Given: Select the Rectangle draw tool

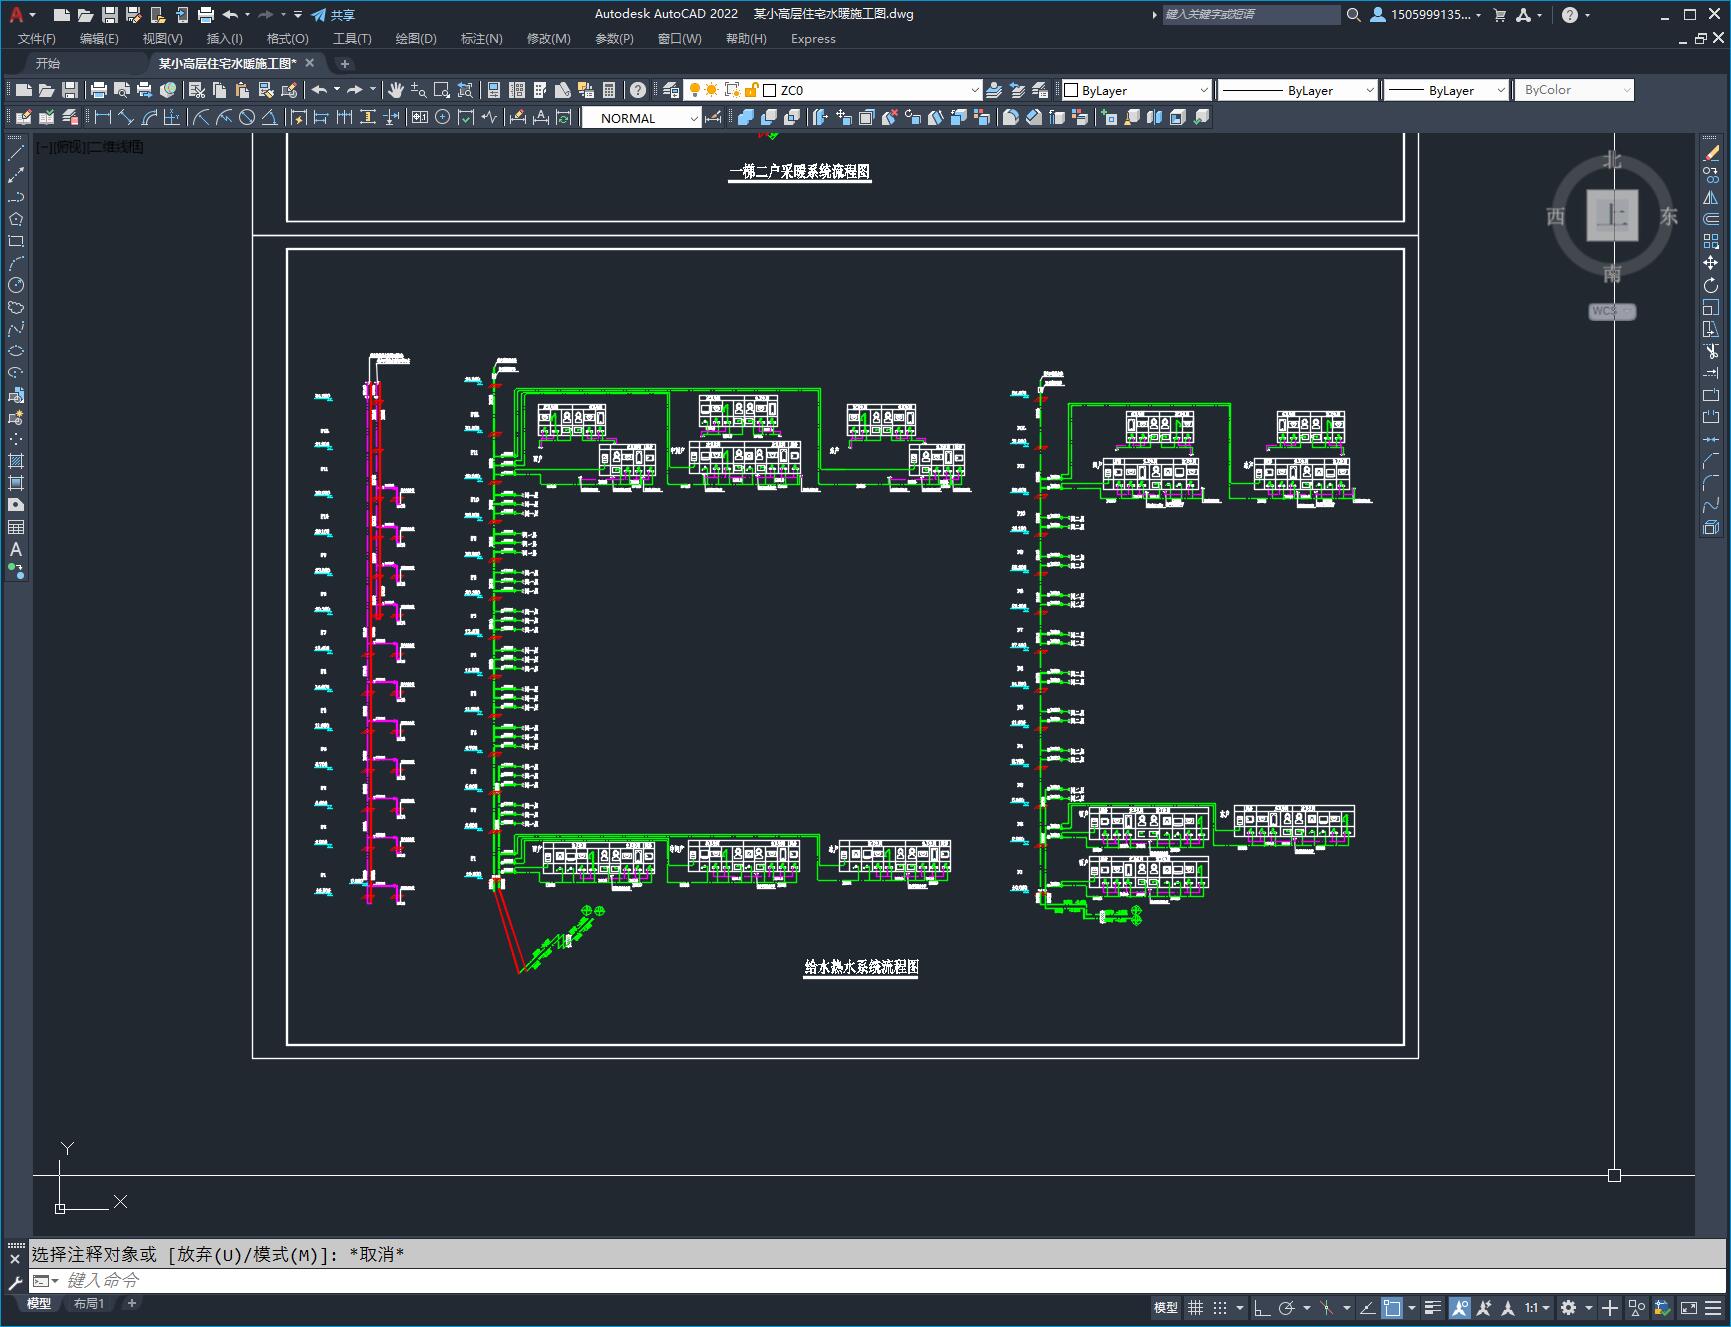Looking at the screenshot, I should point(16,241).
